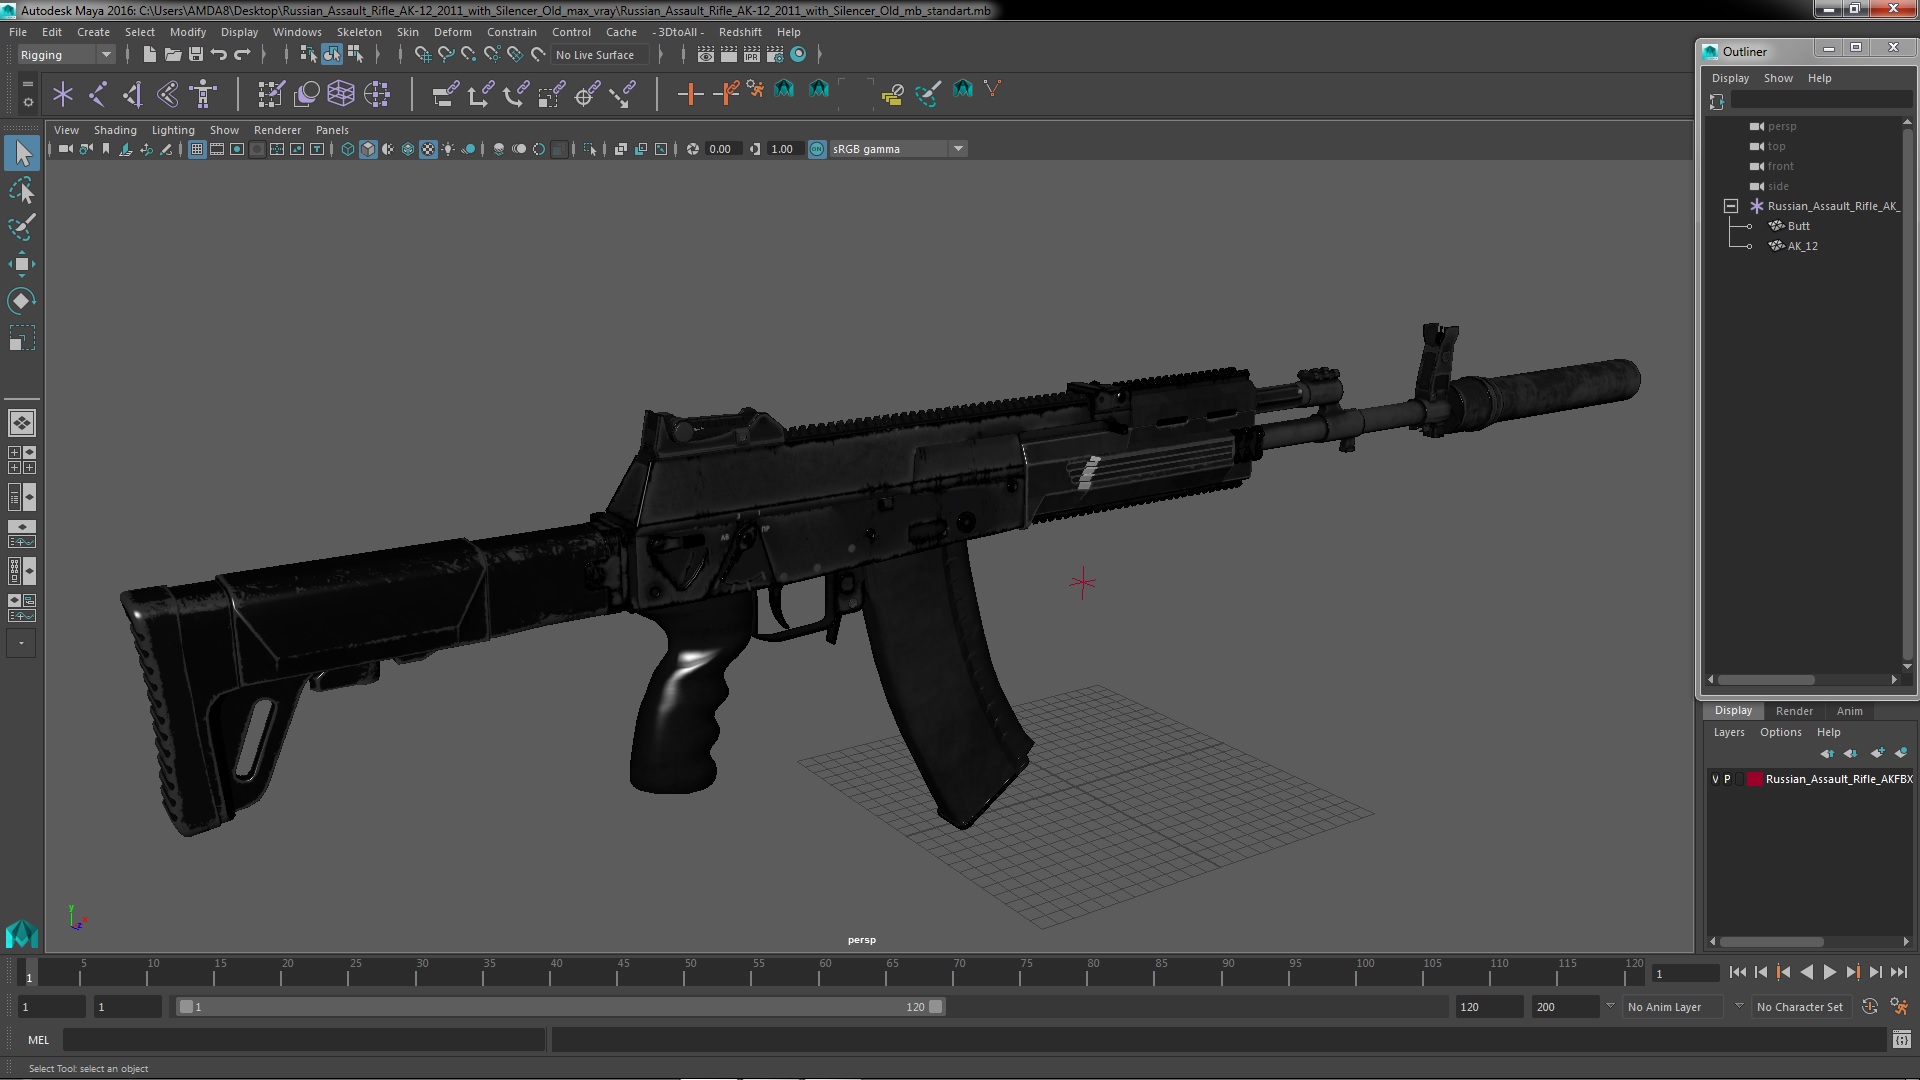
Task: Click the Paint selection tool
Action: click(21, 227)
